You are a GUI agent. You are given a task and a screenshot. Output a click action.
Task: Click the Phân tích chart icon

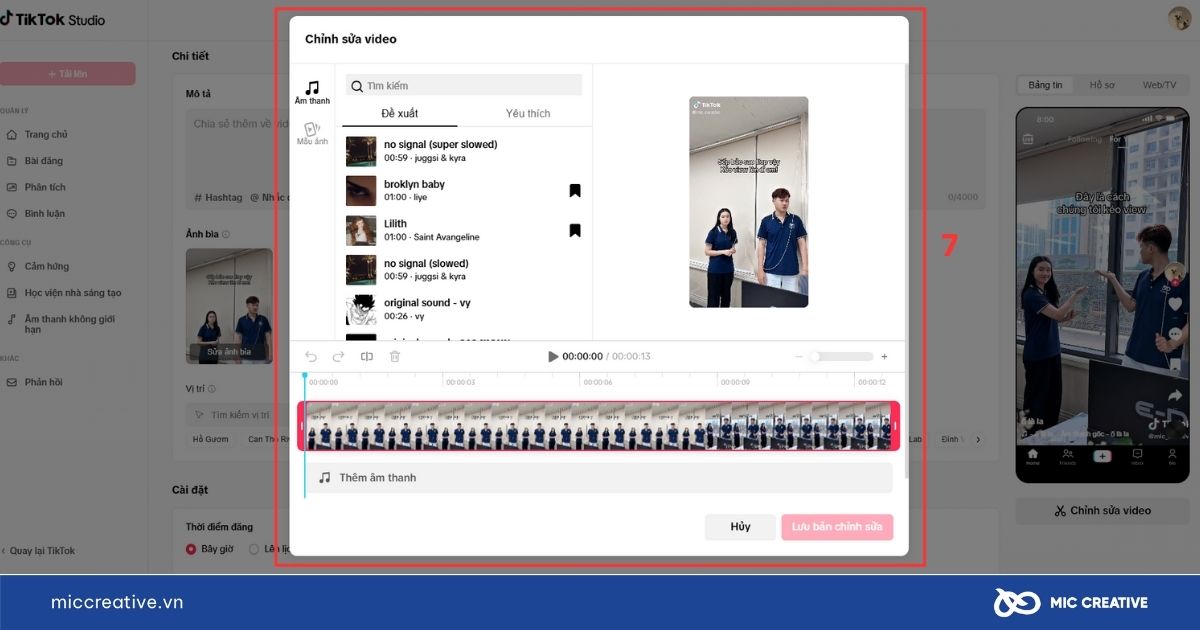click(12, 187)
